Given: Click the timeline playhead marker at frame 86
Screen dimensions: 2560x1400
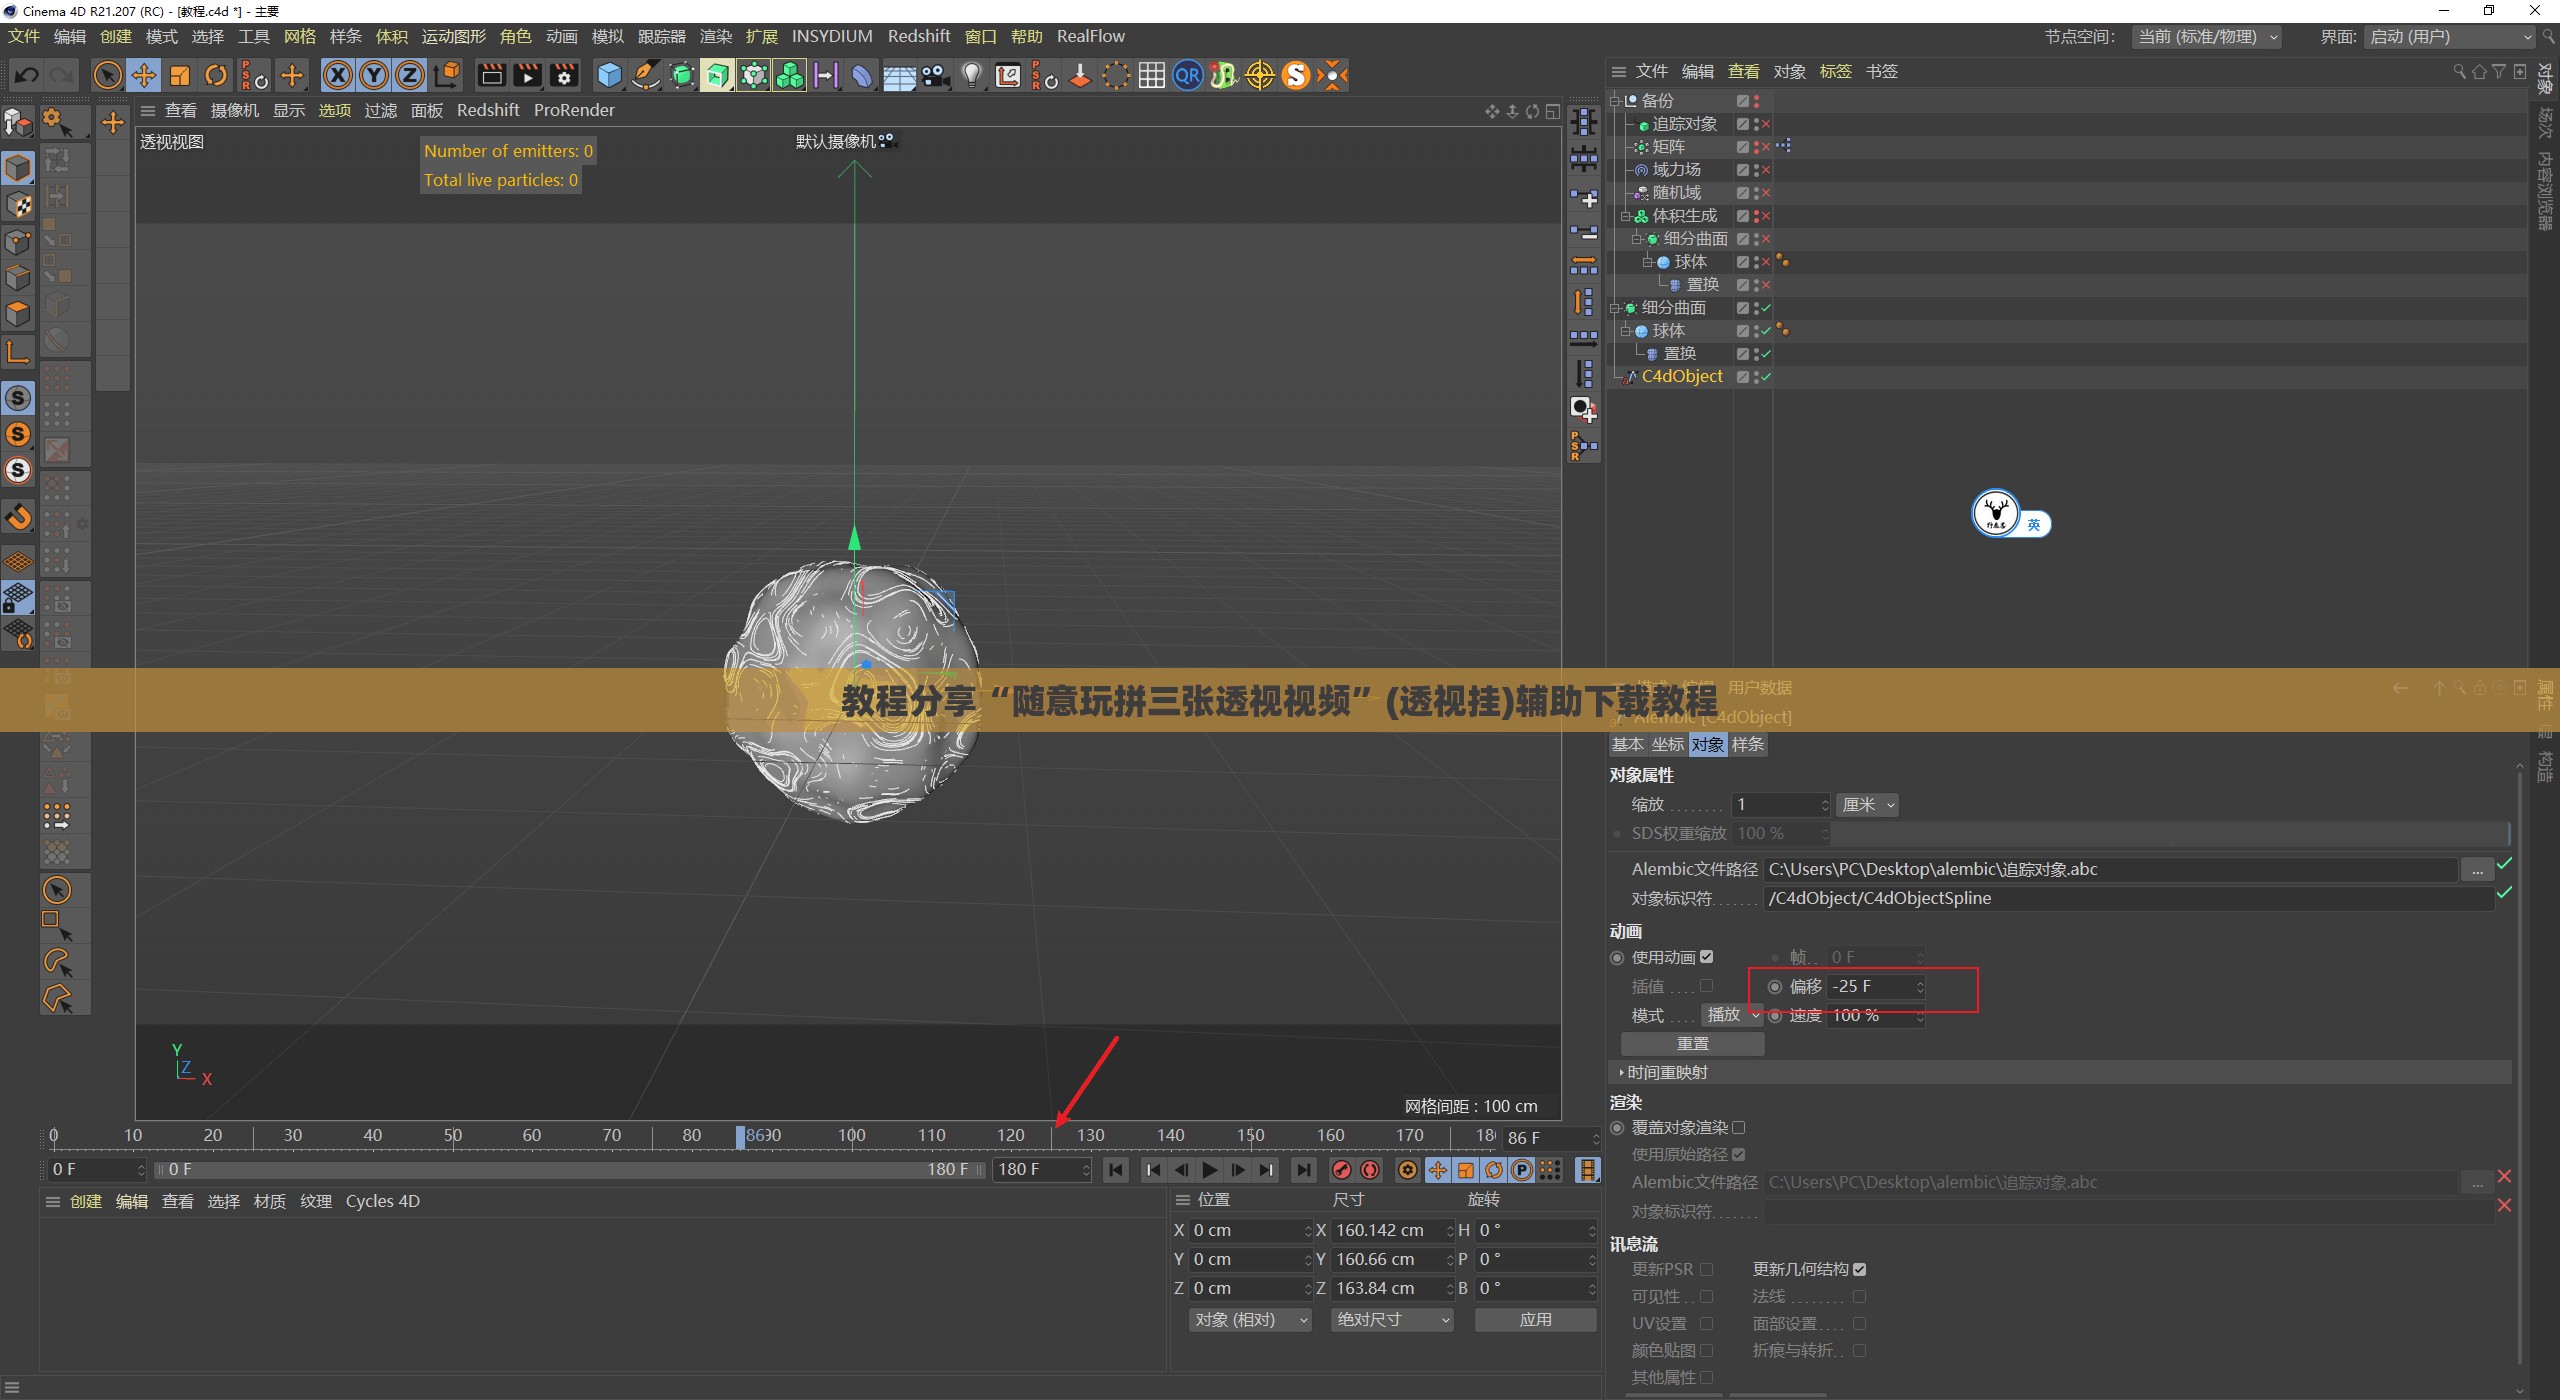Looking at the screenshot, I should pos(741,1137).
